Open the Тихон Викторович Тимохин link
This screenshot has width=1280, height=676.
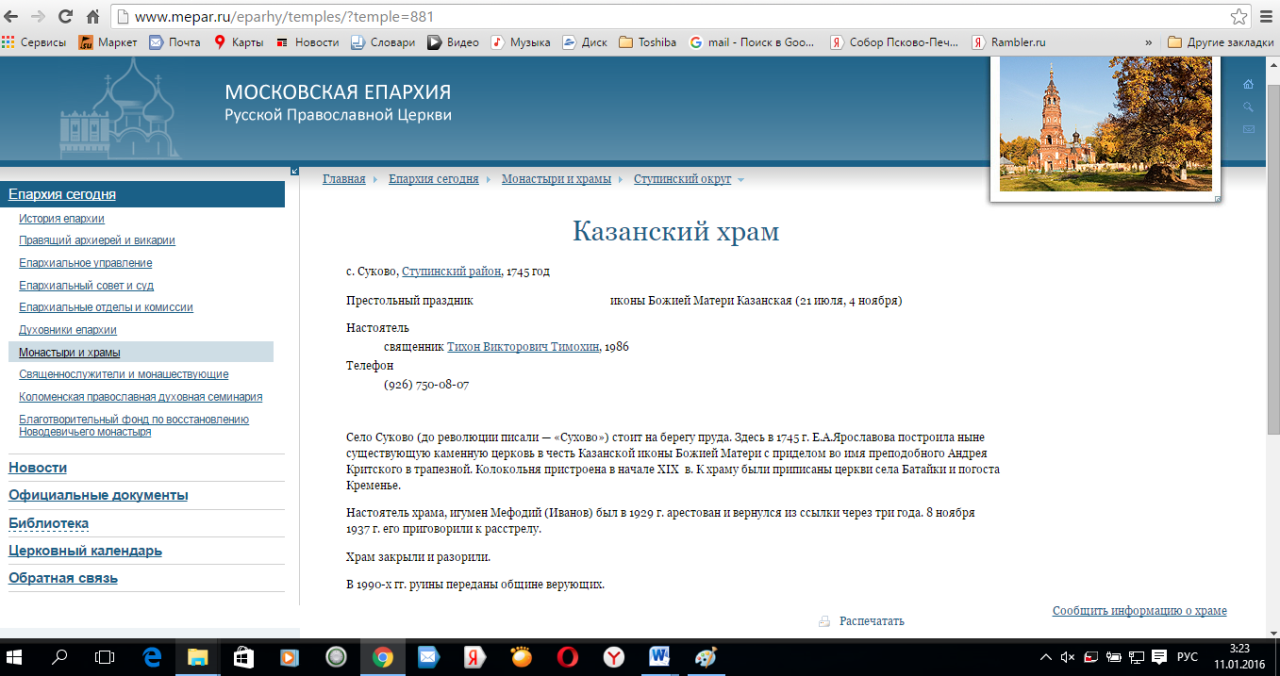pos(523,347)
